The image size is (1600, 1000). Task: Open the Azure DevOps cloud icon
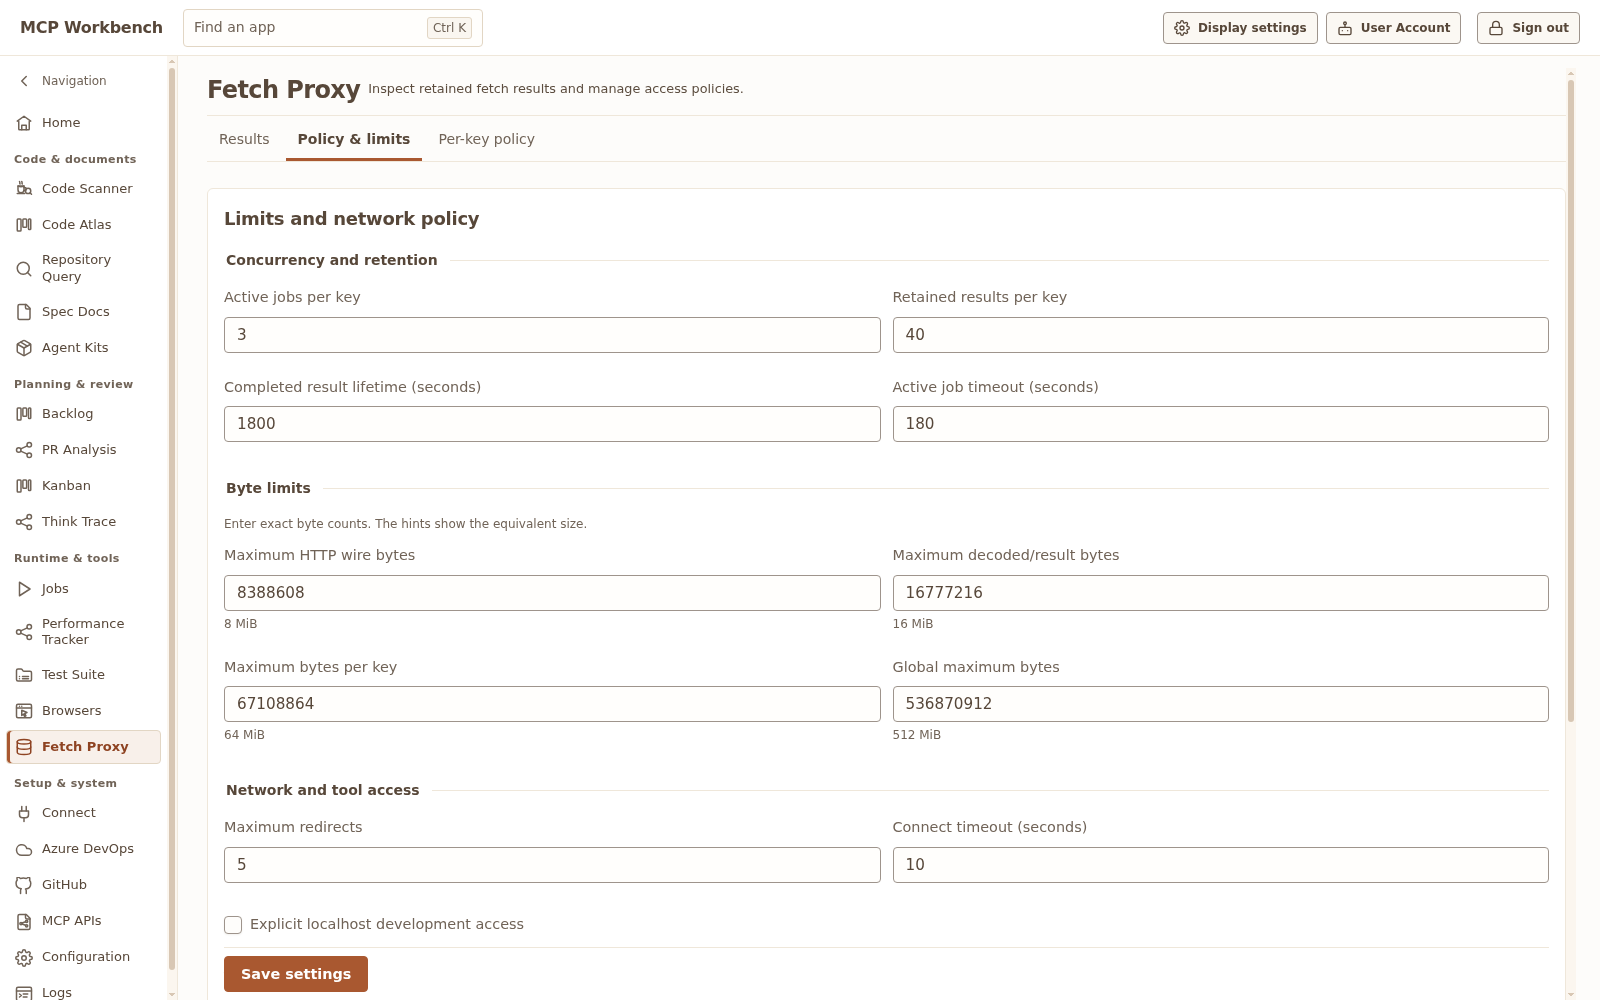[x=24, y=849]
